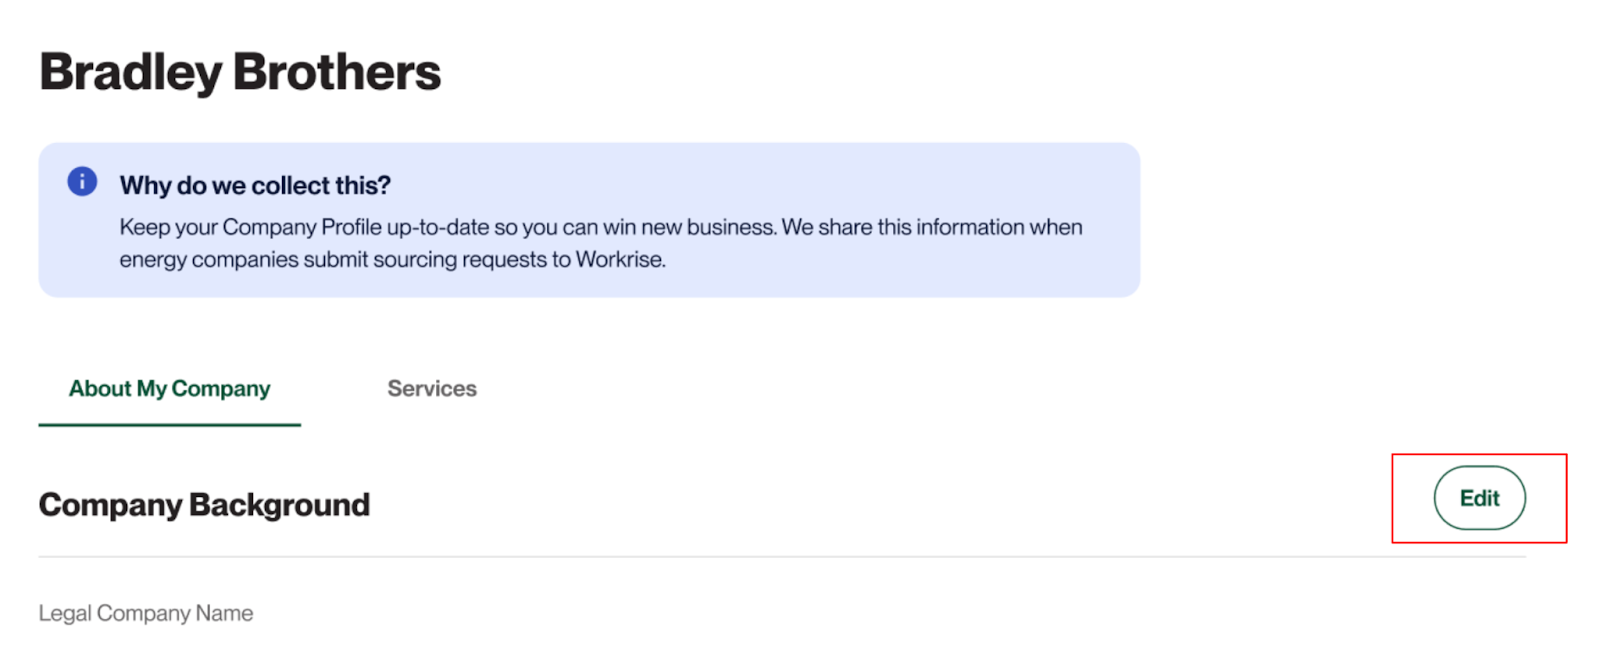Click the Edit button for Company Background
The width and height of the screenshot is (1600, 665).
(x=1479, y=498)
